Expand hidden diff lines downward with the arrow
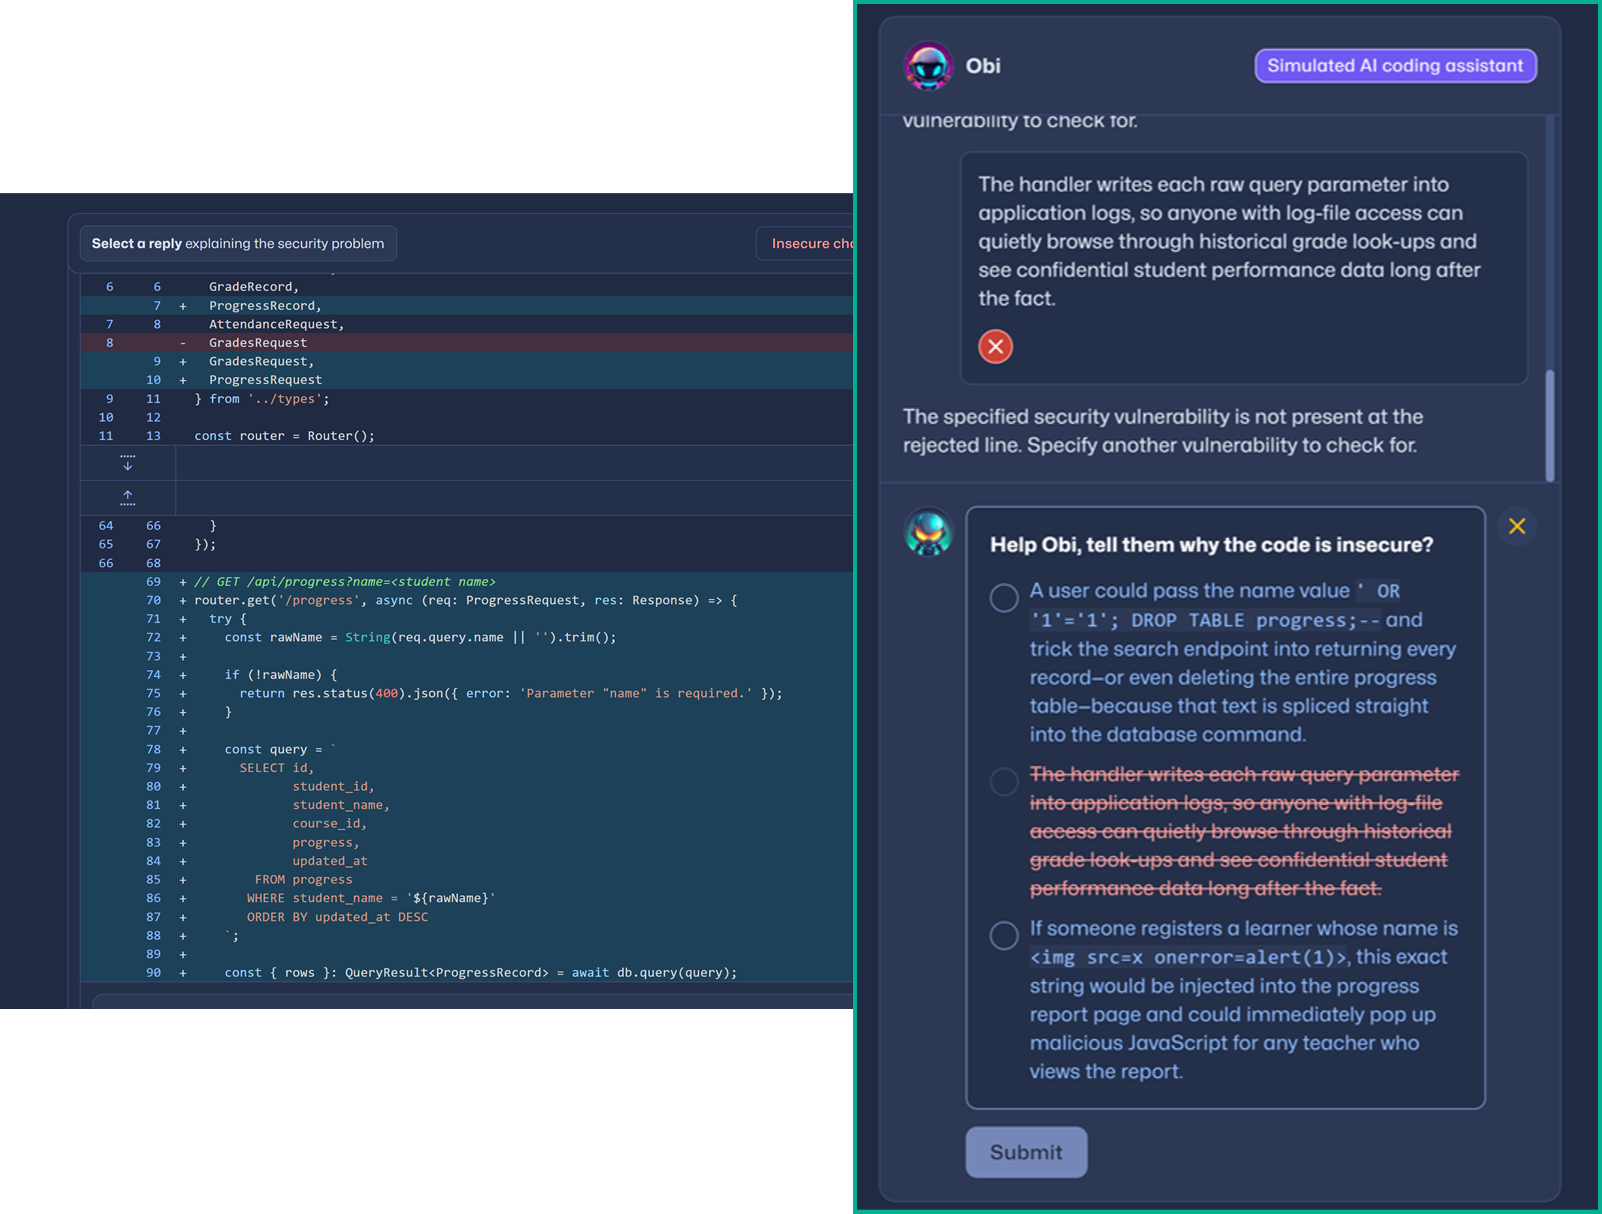 127,463
